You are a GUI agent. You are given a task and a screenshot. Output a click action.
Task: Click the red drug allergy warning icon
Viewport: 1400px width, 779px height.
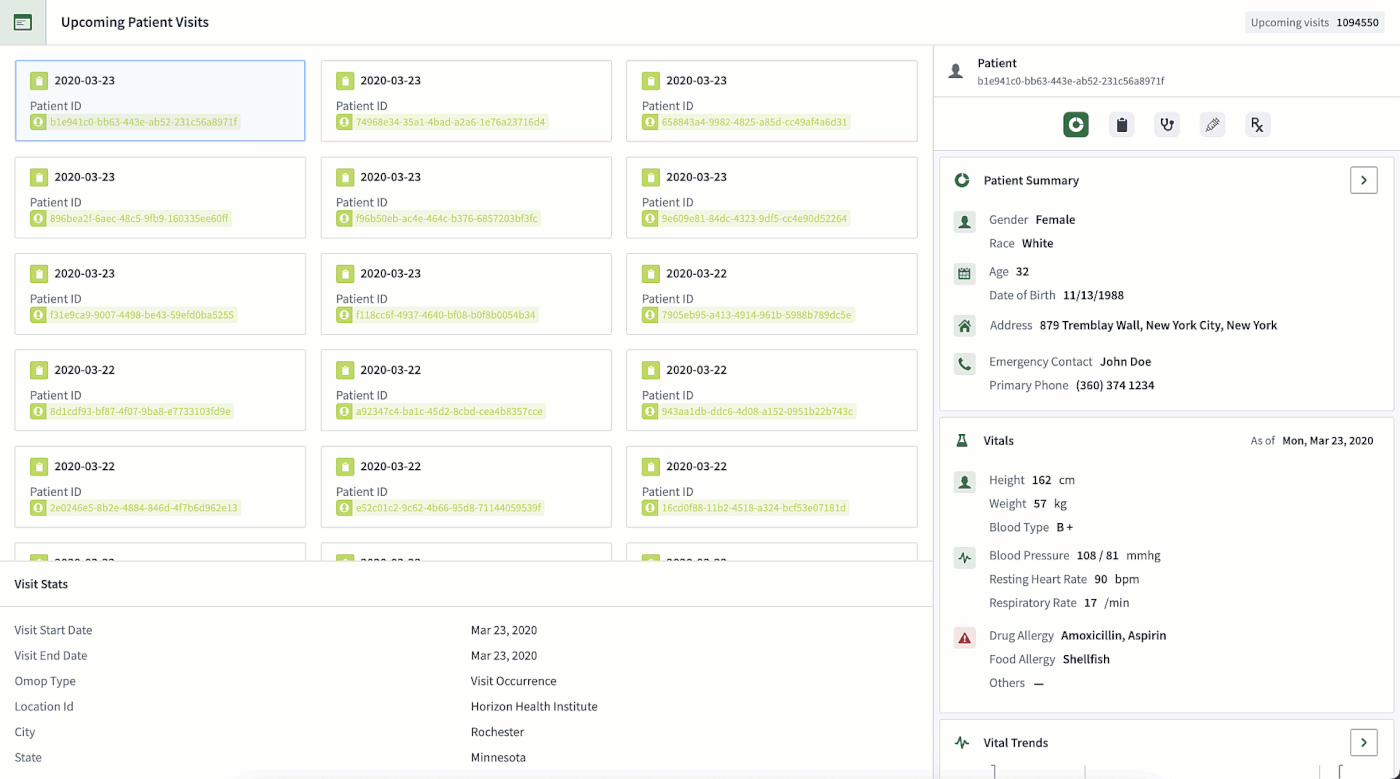point(964,637)
